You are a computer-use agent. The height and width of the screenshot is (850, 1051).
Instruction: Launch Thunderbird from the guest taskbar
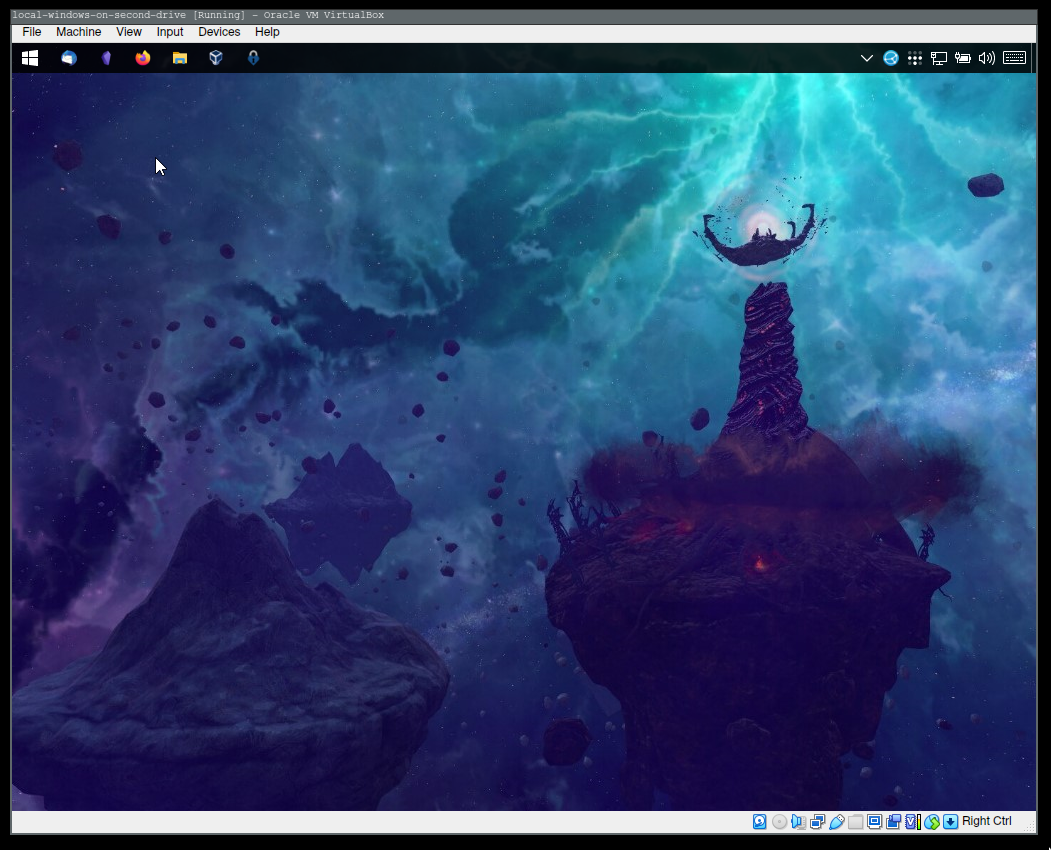pyautogui.click(x=69, y=58)
